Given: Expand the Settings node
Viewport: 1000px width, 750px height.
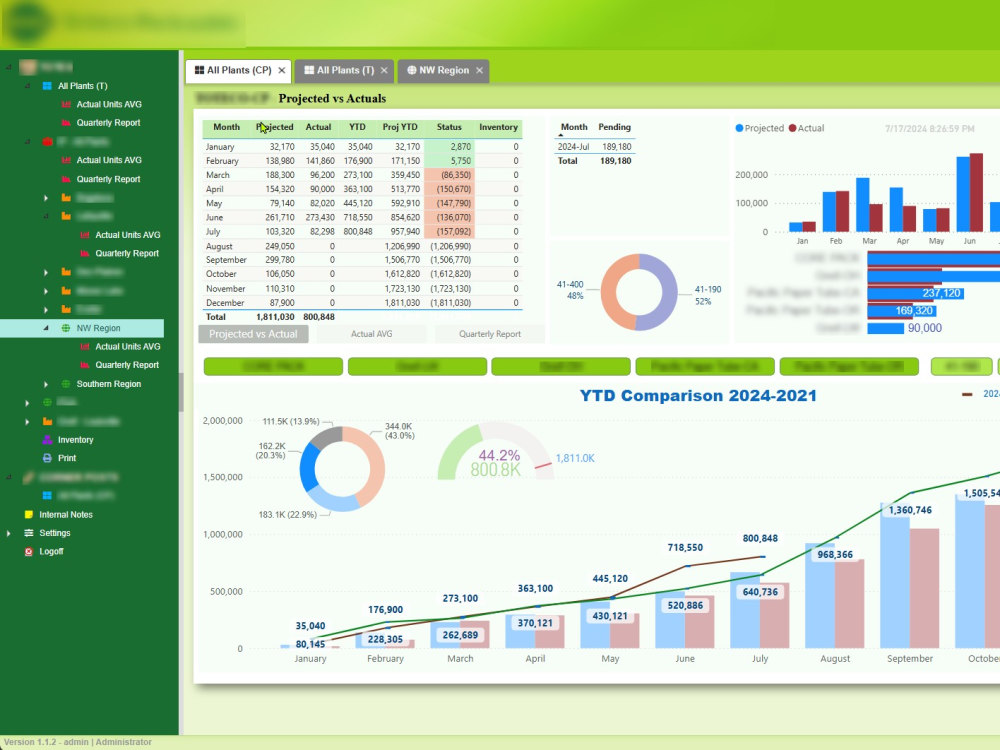Looking at the screenshot, I should [x=8, y=533].
